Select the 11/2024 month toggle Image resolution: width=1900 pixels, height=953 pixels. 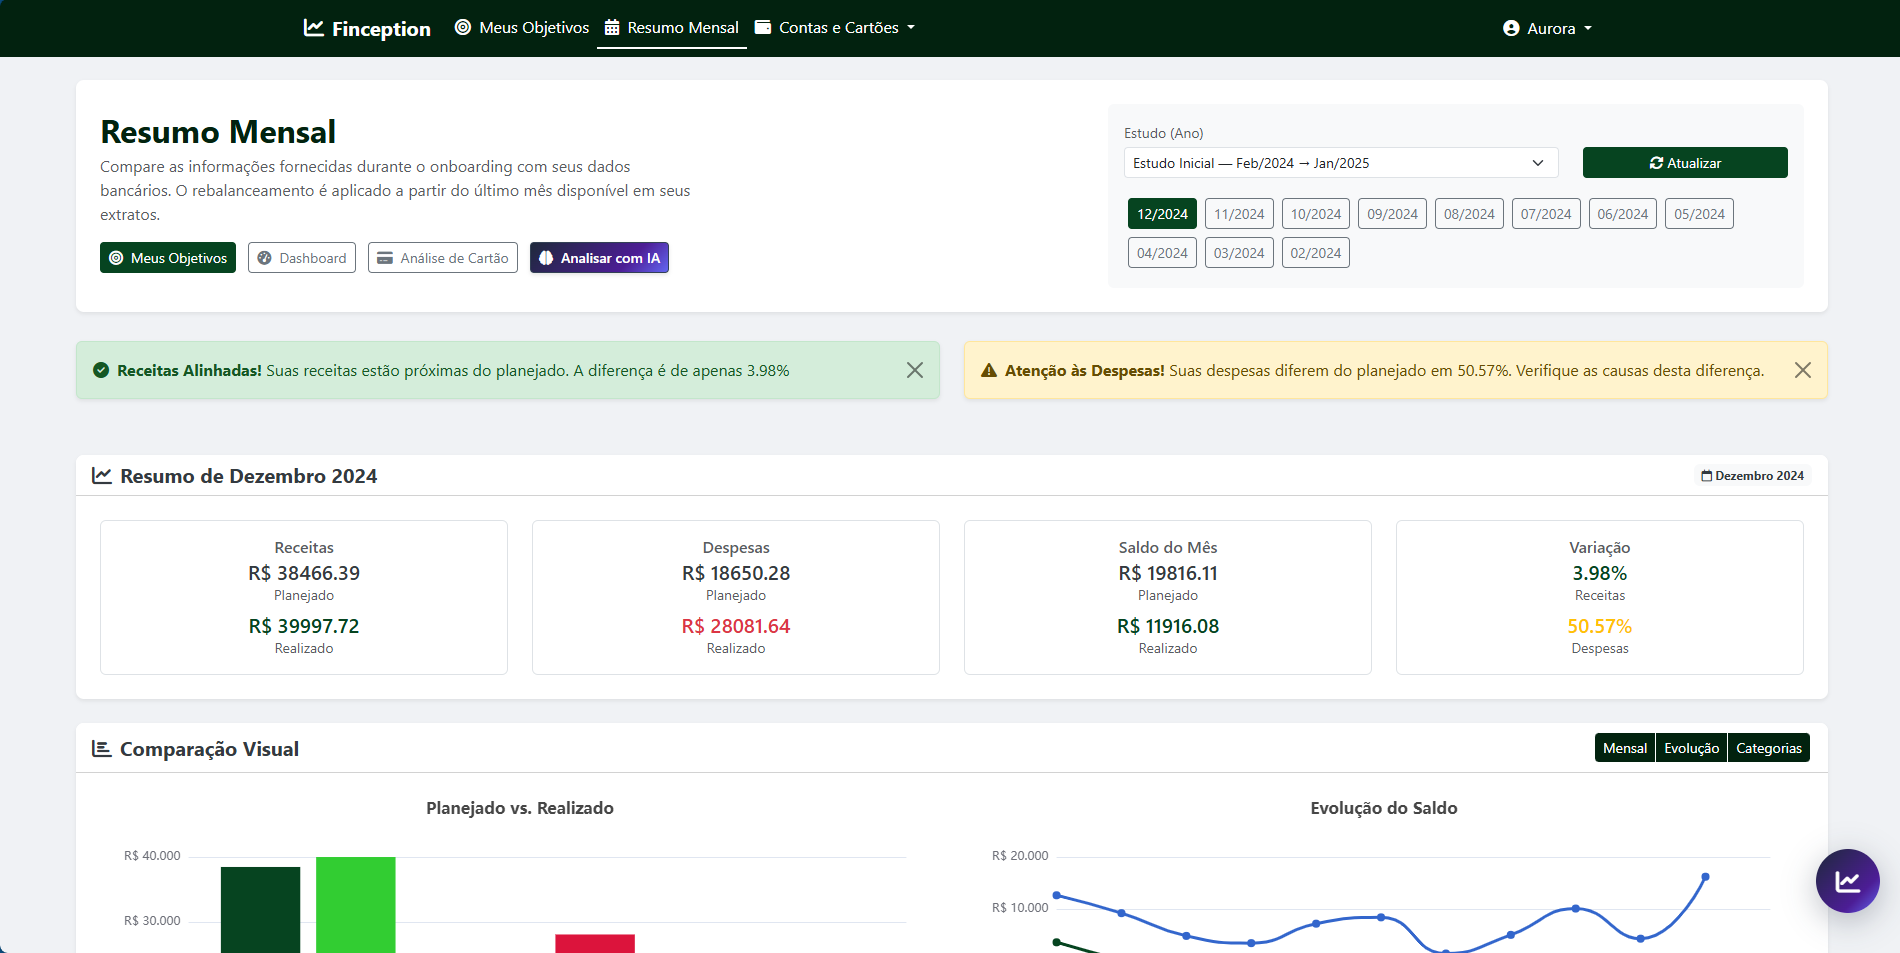click(1239, 213)
